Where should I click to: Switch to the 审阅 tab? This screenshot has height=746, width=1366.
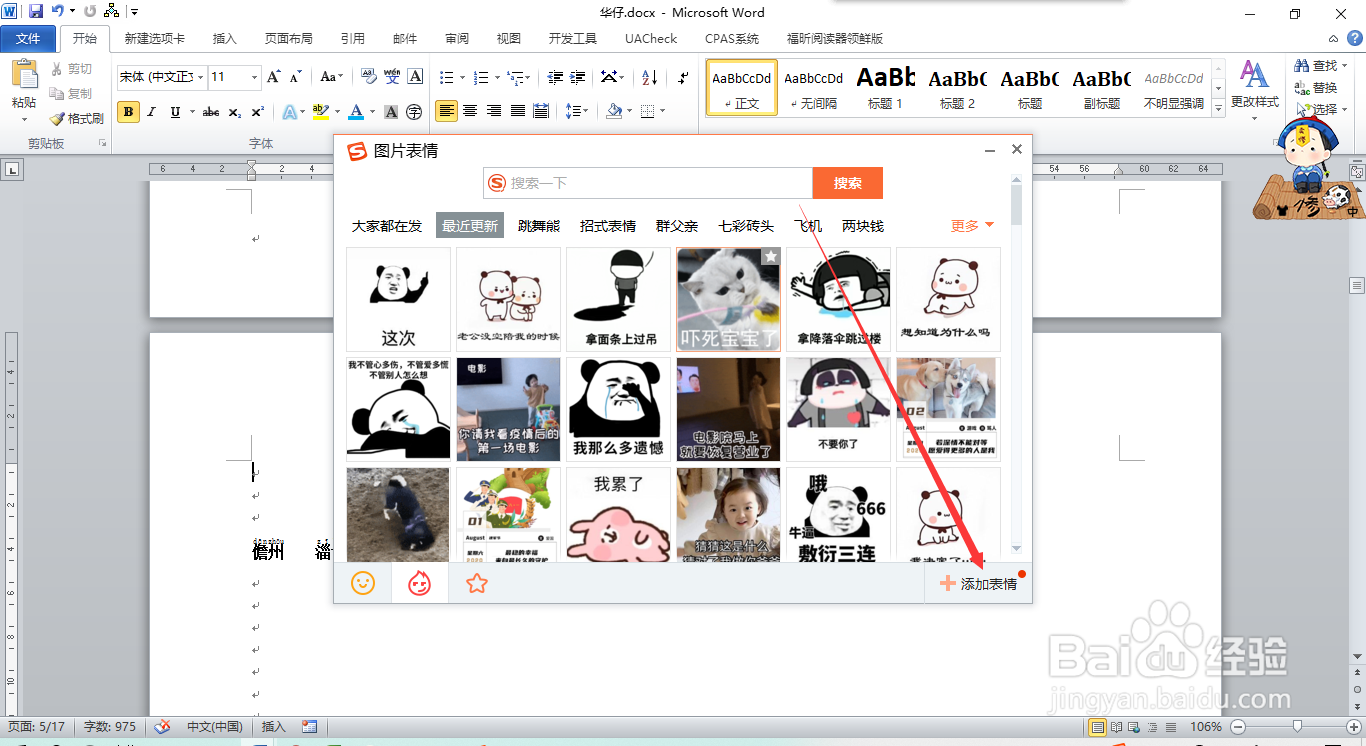pos(457,38)
